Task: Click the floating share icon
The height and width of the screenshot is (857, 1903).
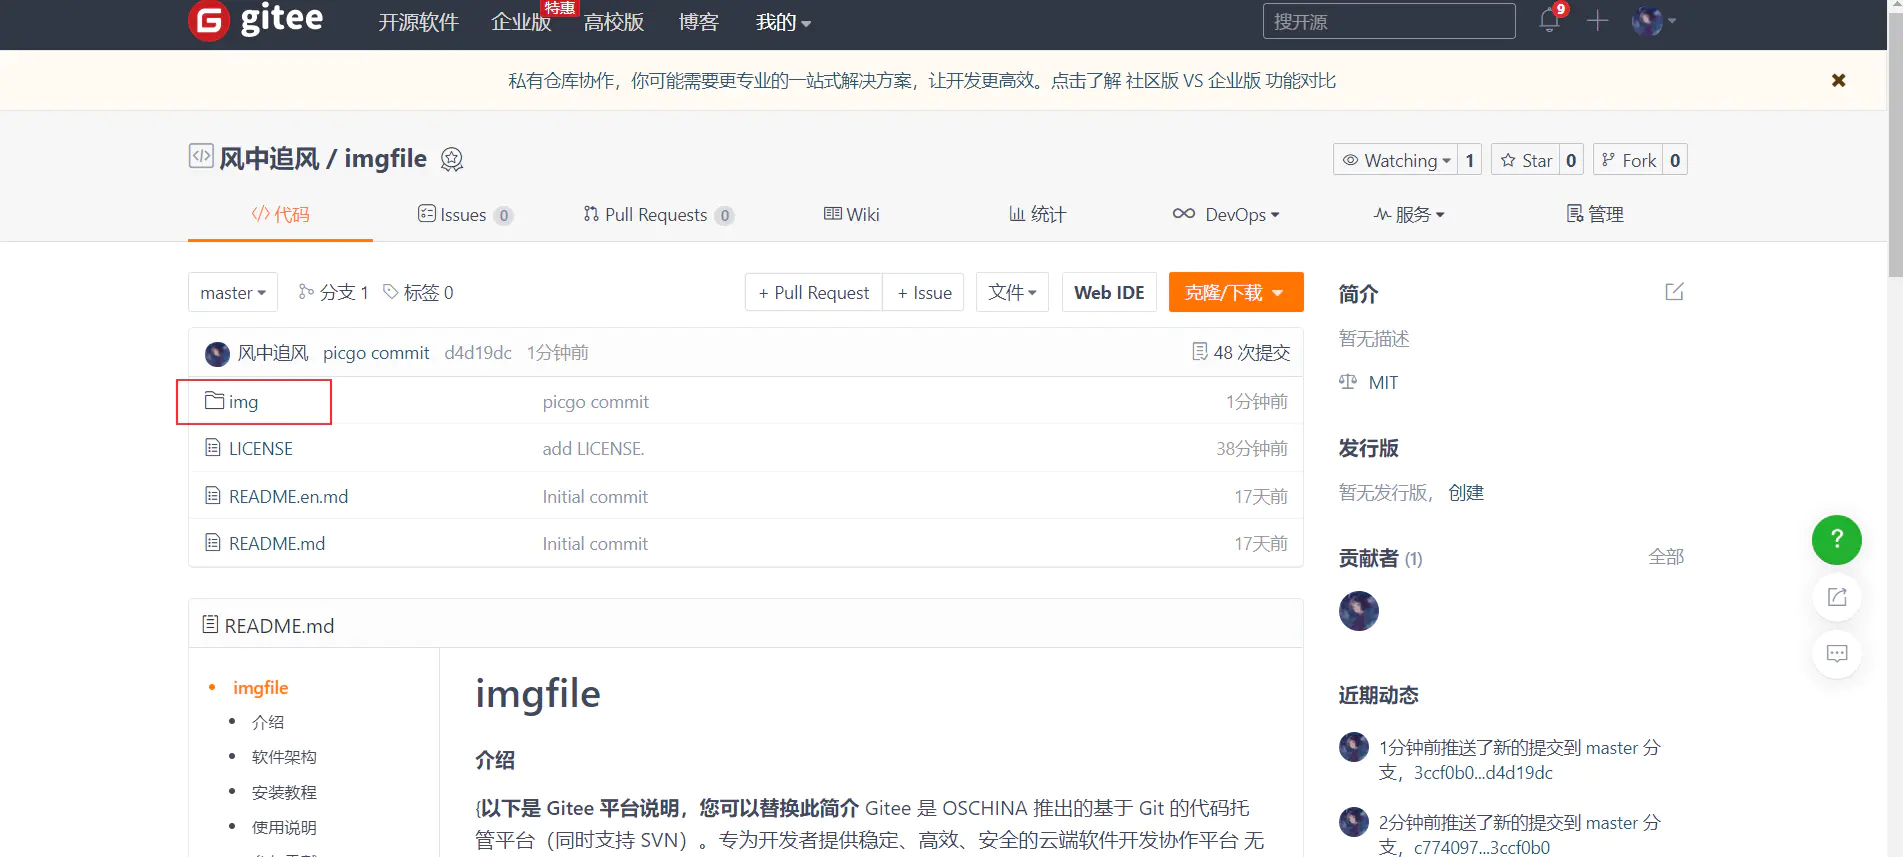Action: tap(1837, 597)
